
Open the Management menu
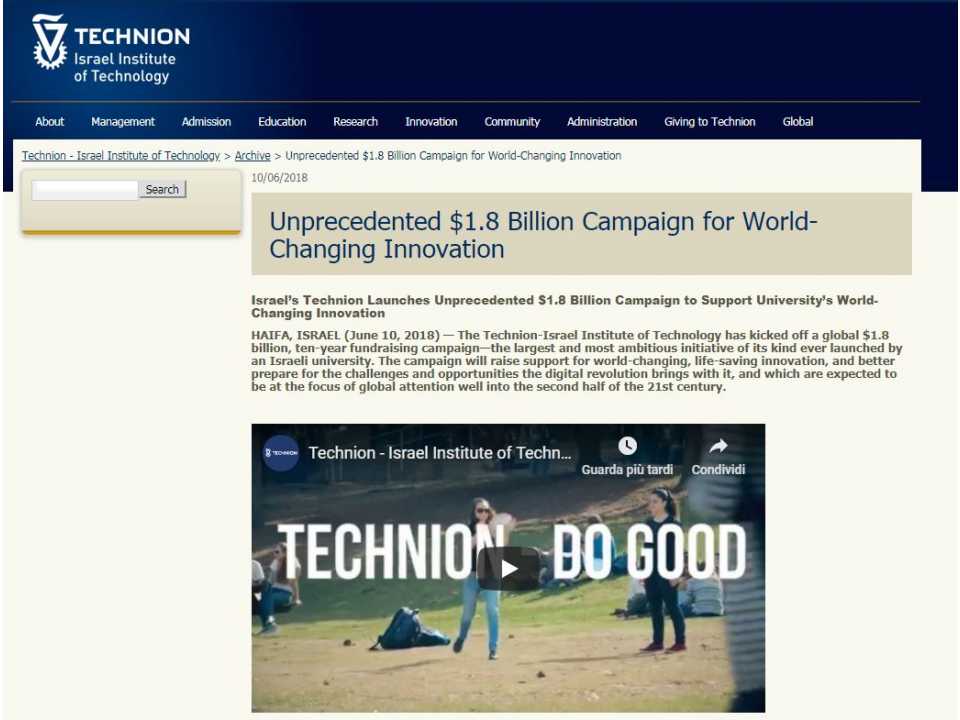(123, 121)
